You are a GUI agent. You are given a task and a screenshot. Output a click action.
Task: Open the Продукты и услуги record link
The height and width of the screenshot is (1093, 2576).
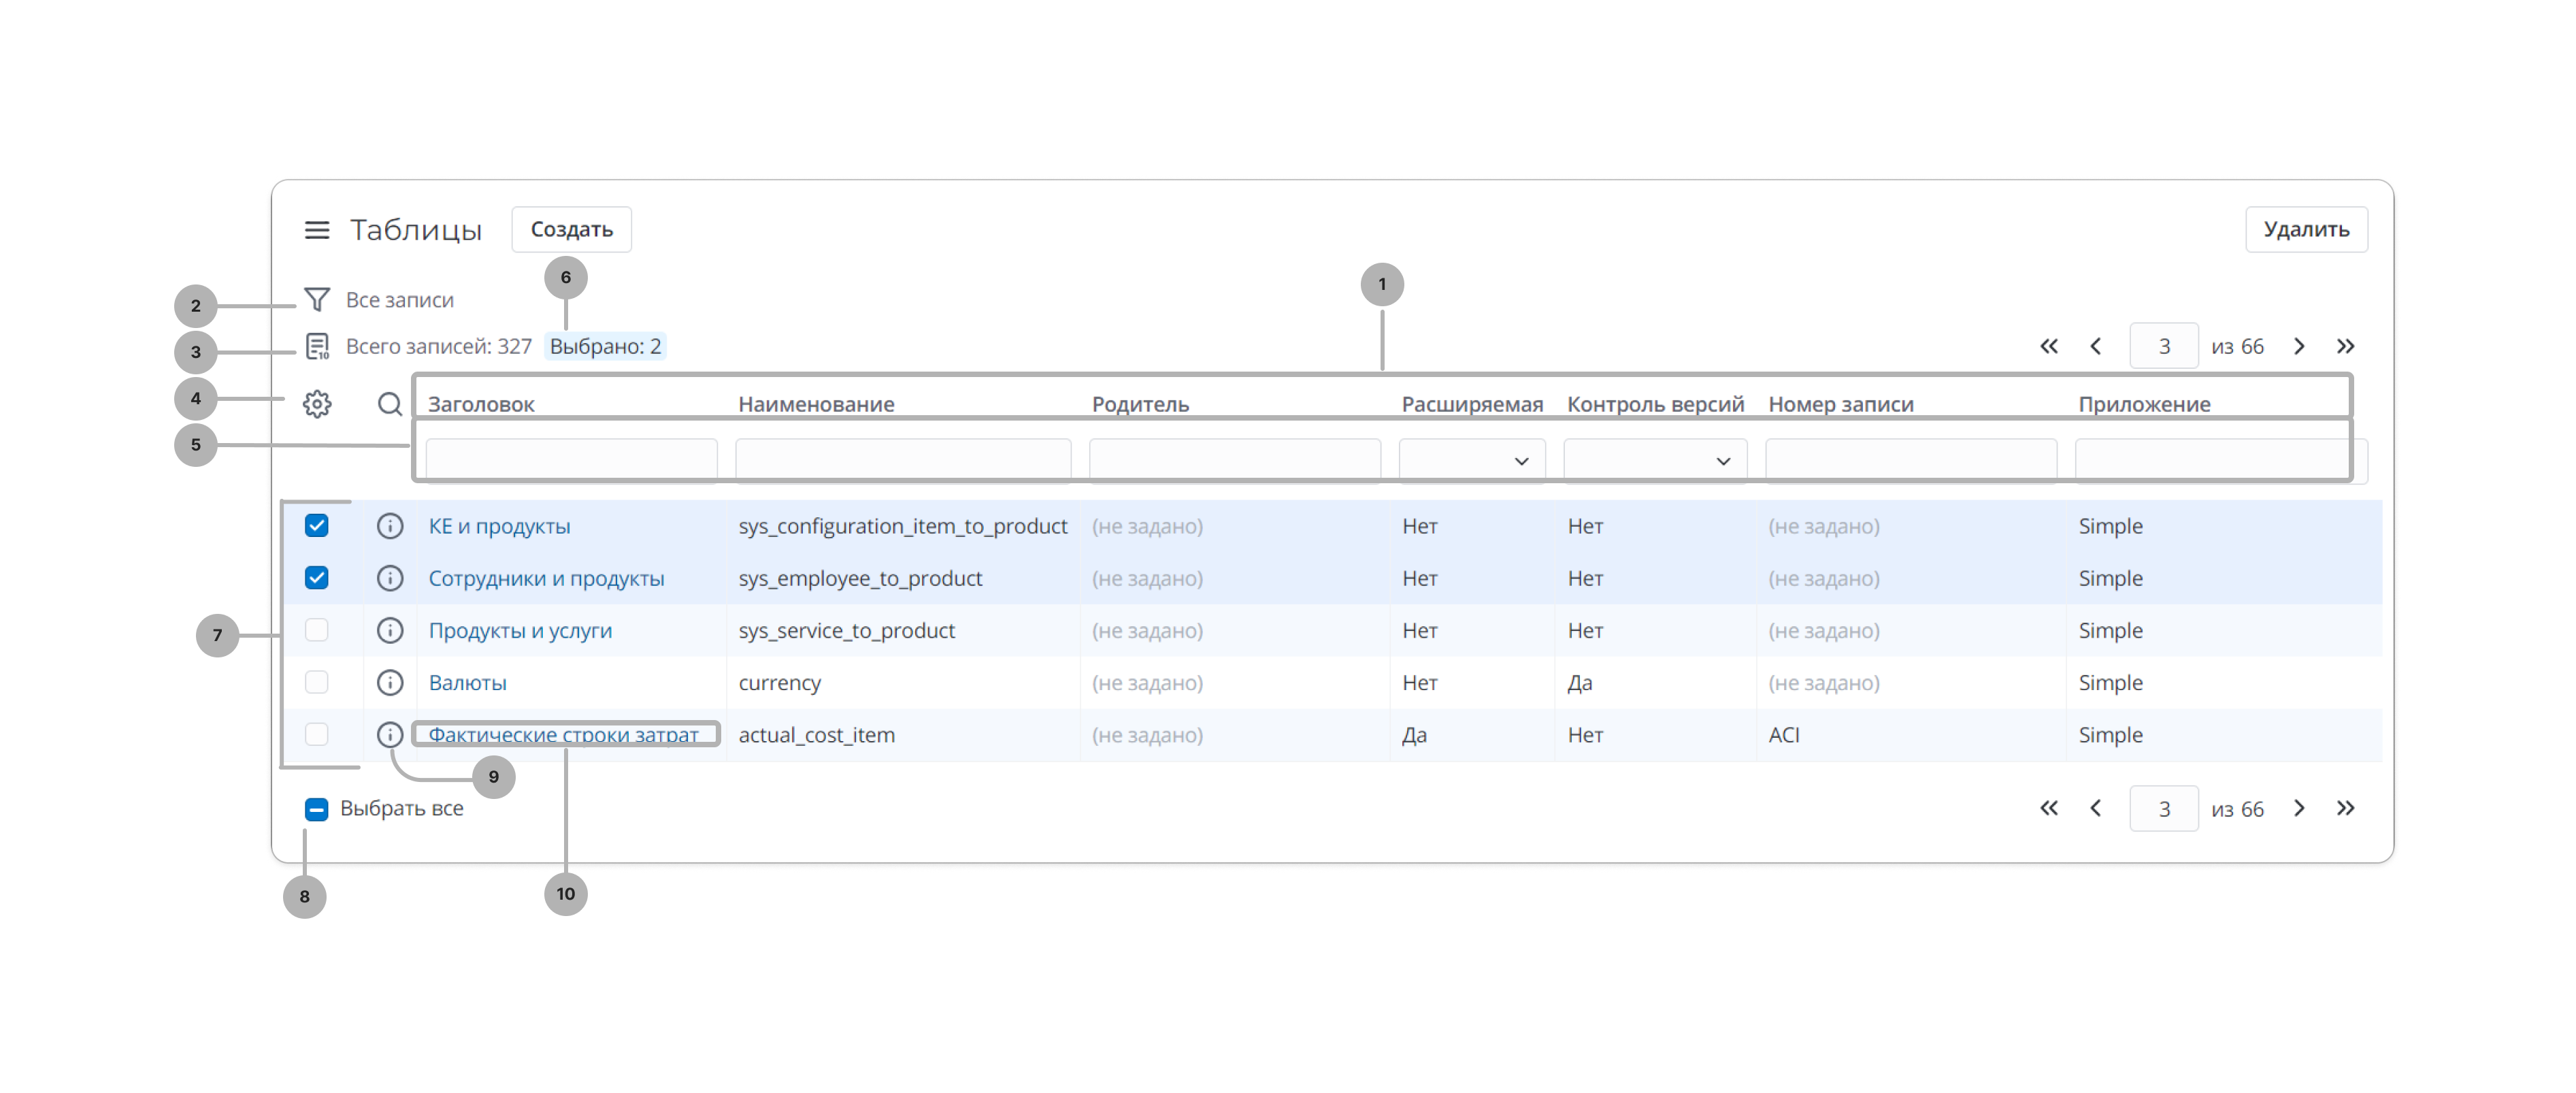tap(520, 630)
